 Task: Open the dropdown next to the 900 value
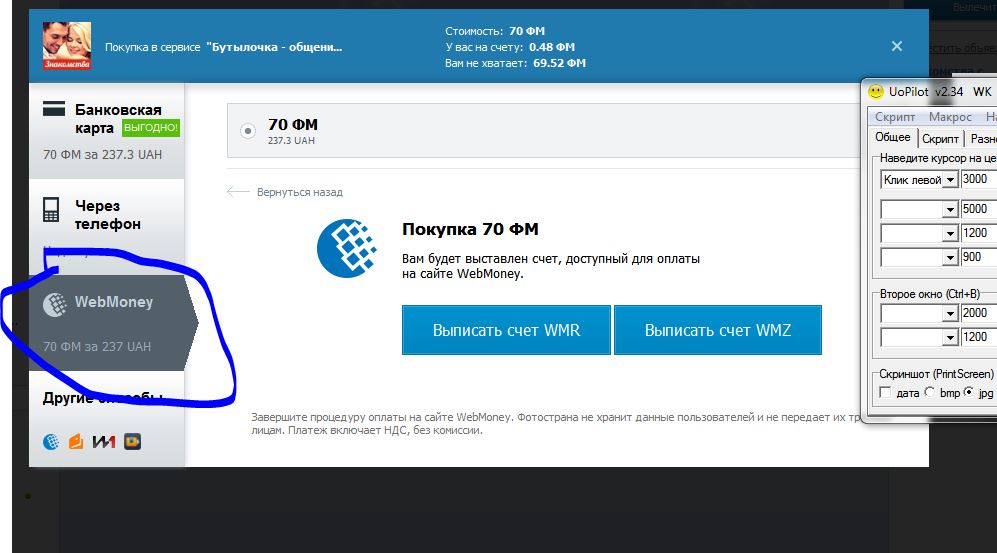point(950,257)
